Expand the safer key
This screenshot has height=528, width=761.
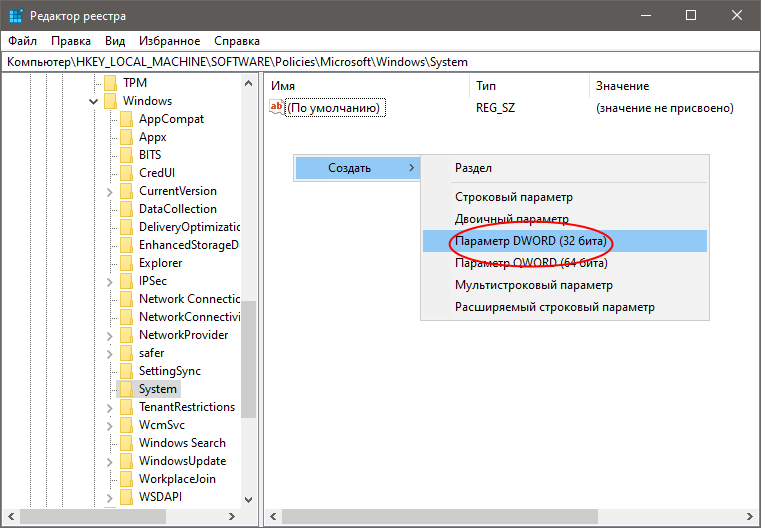pos(110,354)
